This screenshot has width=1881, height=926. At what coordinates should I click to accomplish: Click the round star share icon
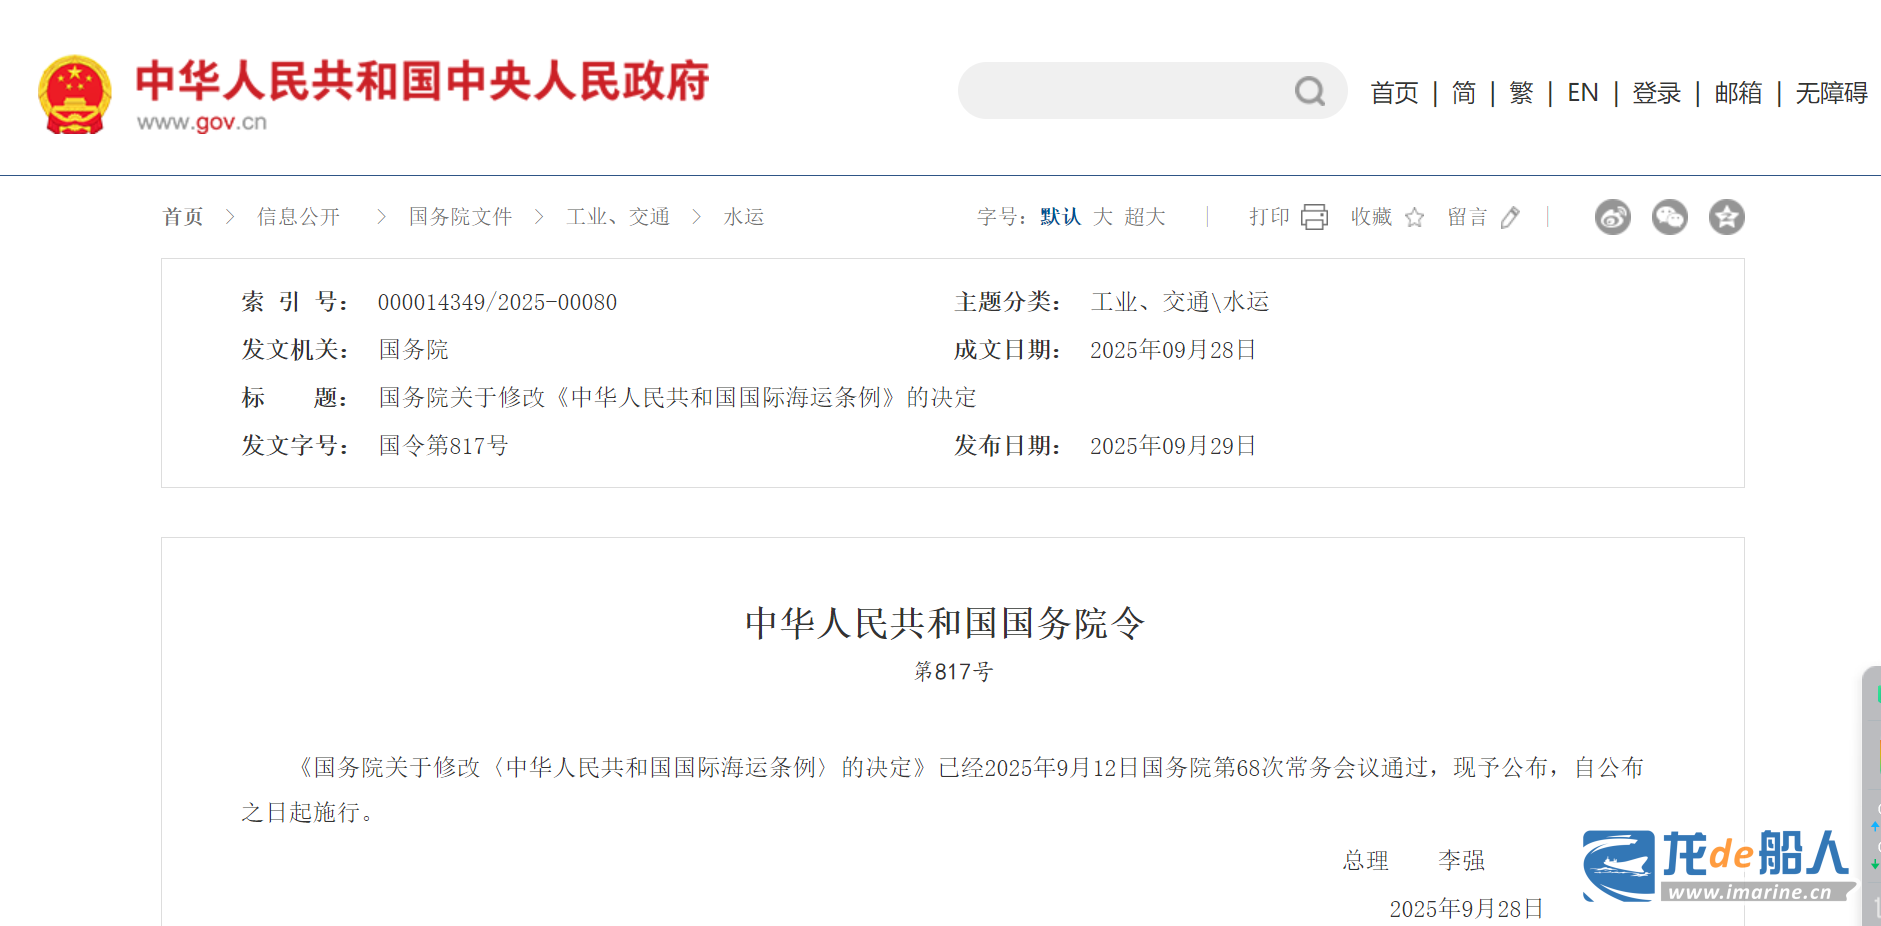[1726, 217]
